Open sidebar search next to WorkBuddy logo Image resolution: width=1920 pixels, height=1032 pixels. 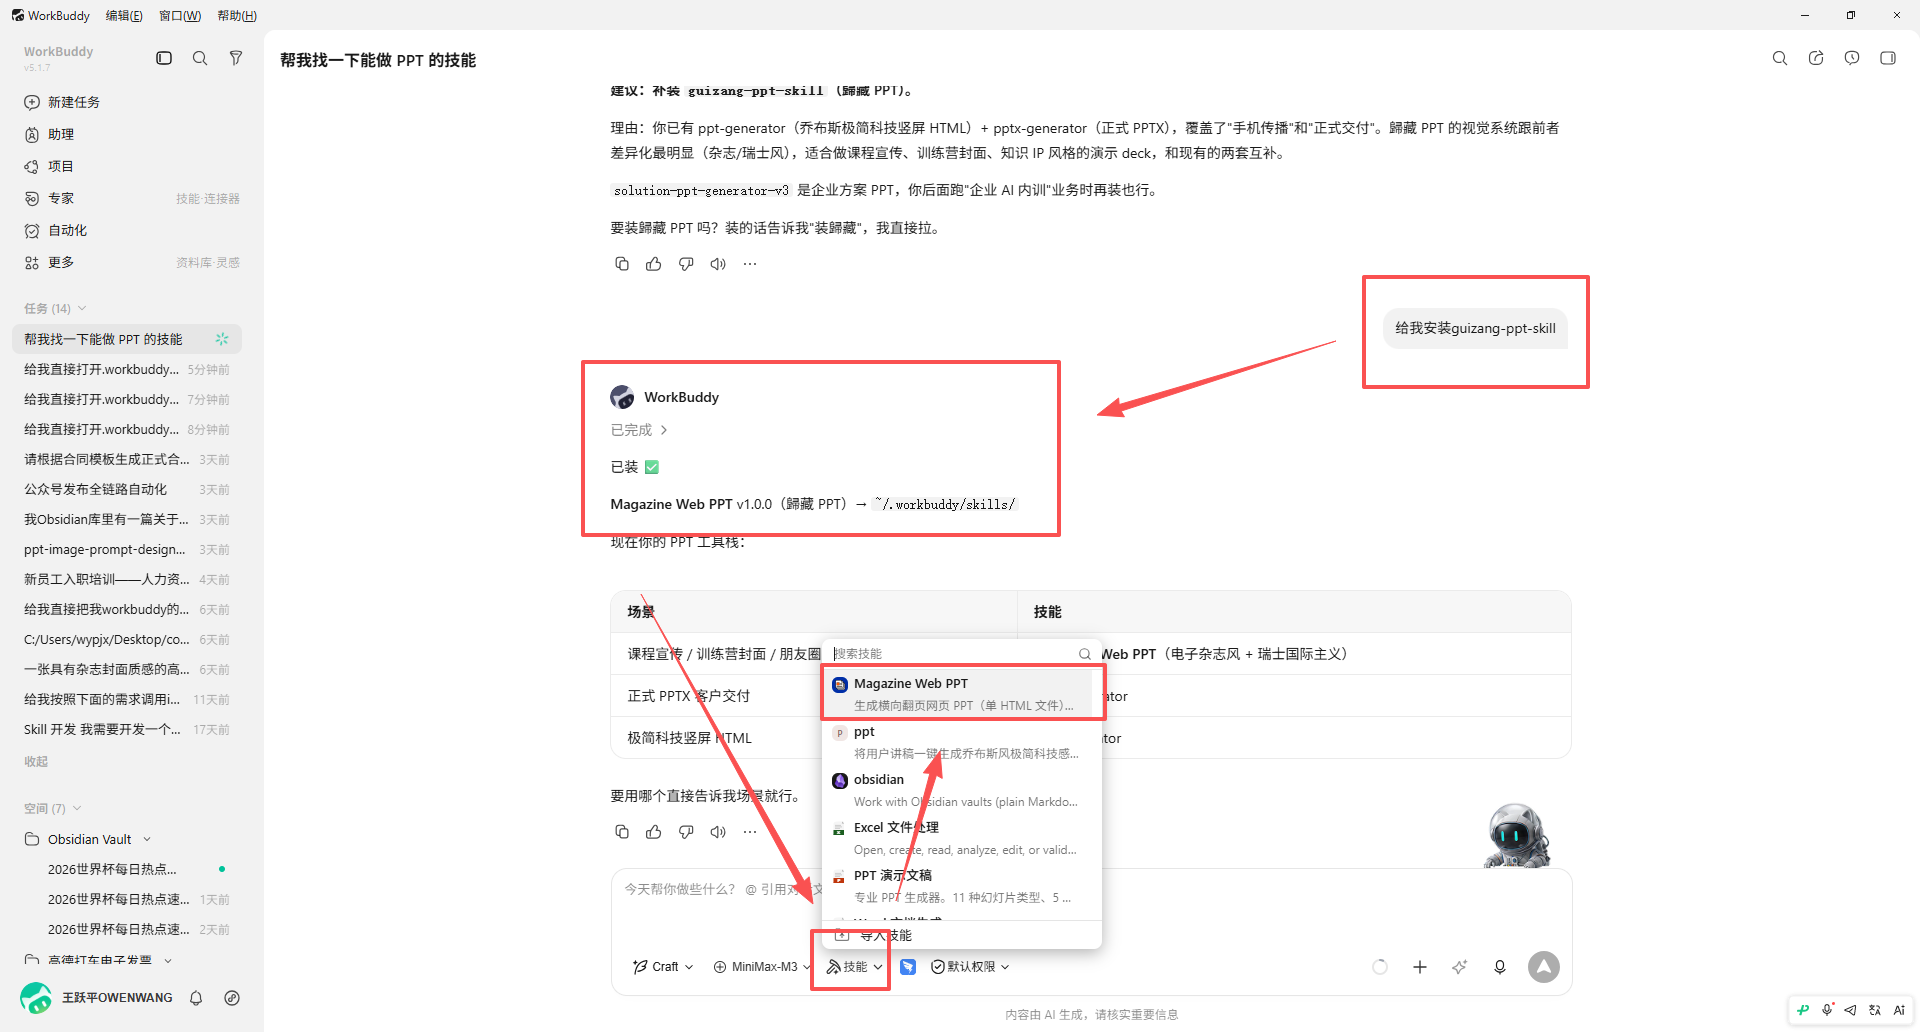(200, 58)
